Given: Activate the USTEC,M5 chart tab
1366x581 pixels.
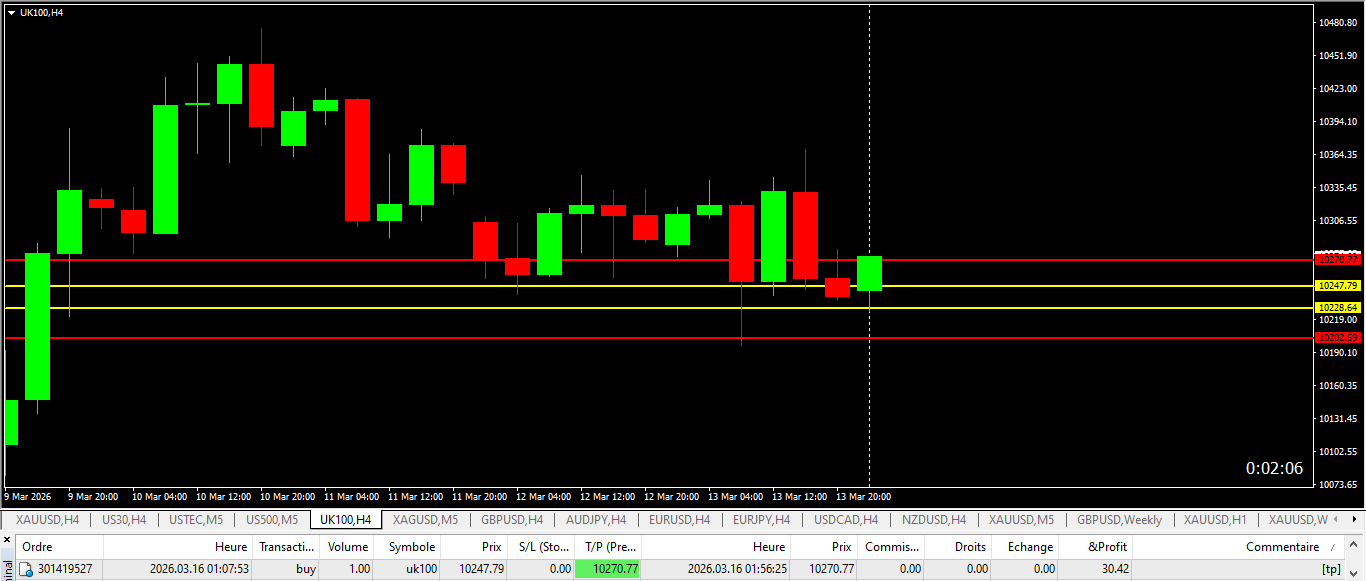Looking at the screenshot, I should [196, 520].
